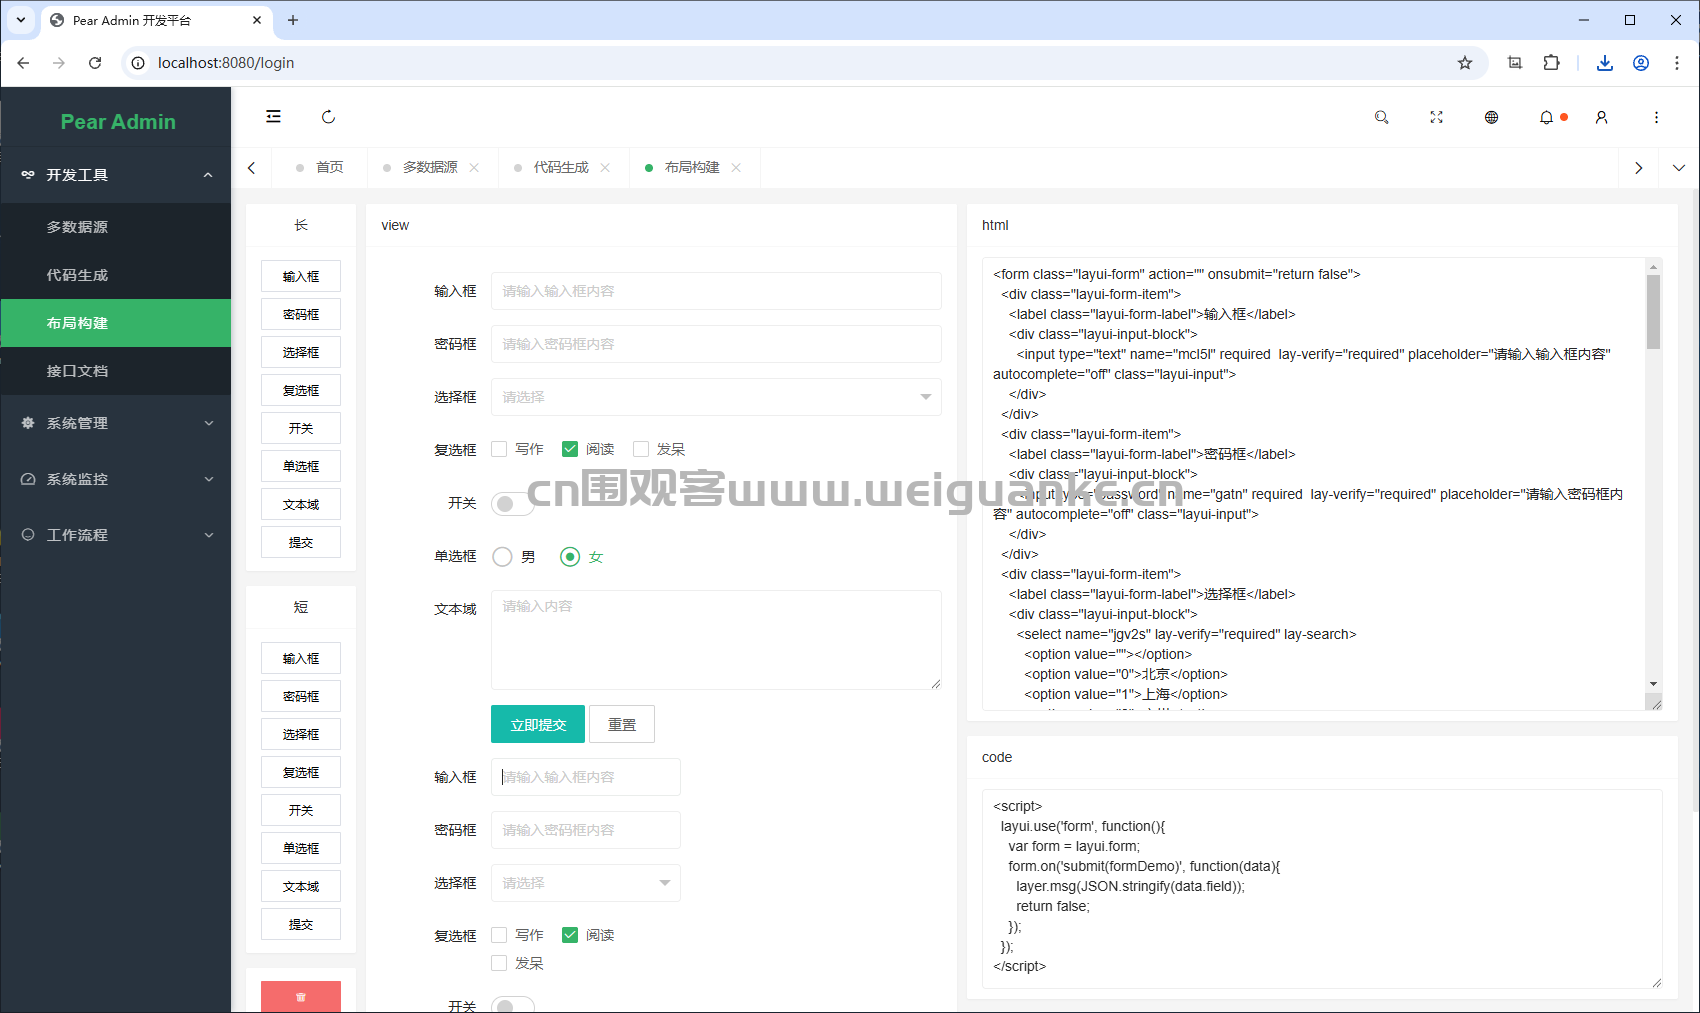Check the first 写作 checkbox
This screenshot has width=1700, height=1013.
click(x=499, y=449)
